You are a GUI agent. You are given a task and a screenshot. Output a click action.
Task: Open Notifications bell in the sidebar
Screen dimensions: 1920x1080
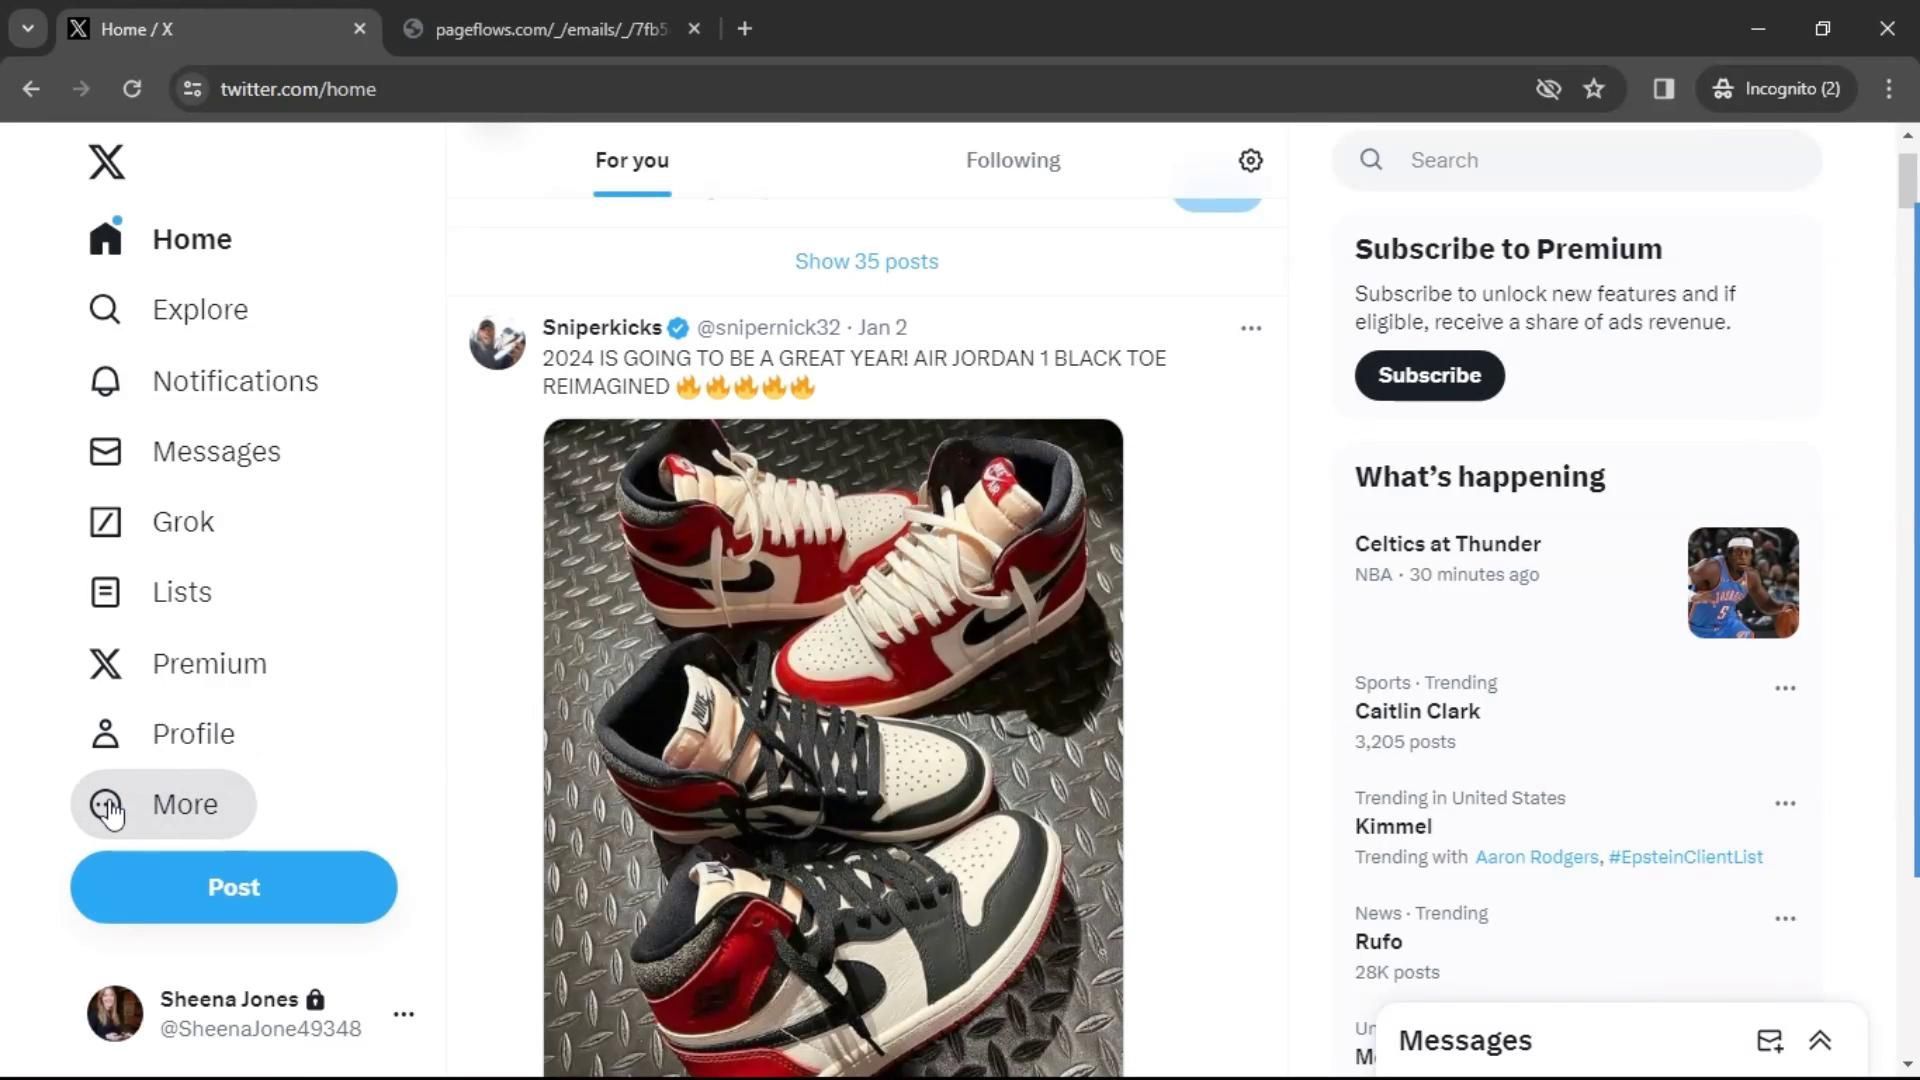[106, 381]
